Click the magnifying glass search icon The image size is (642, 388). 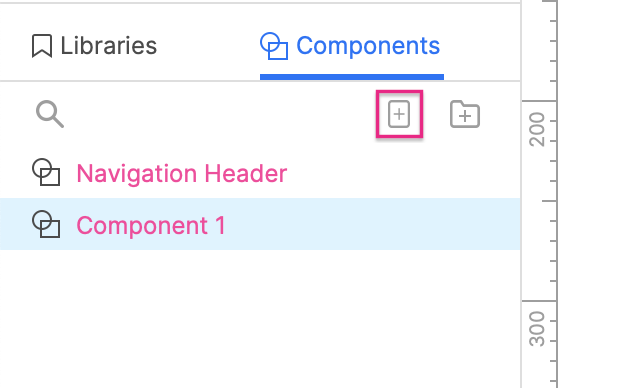coord(50,114)
